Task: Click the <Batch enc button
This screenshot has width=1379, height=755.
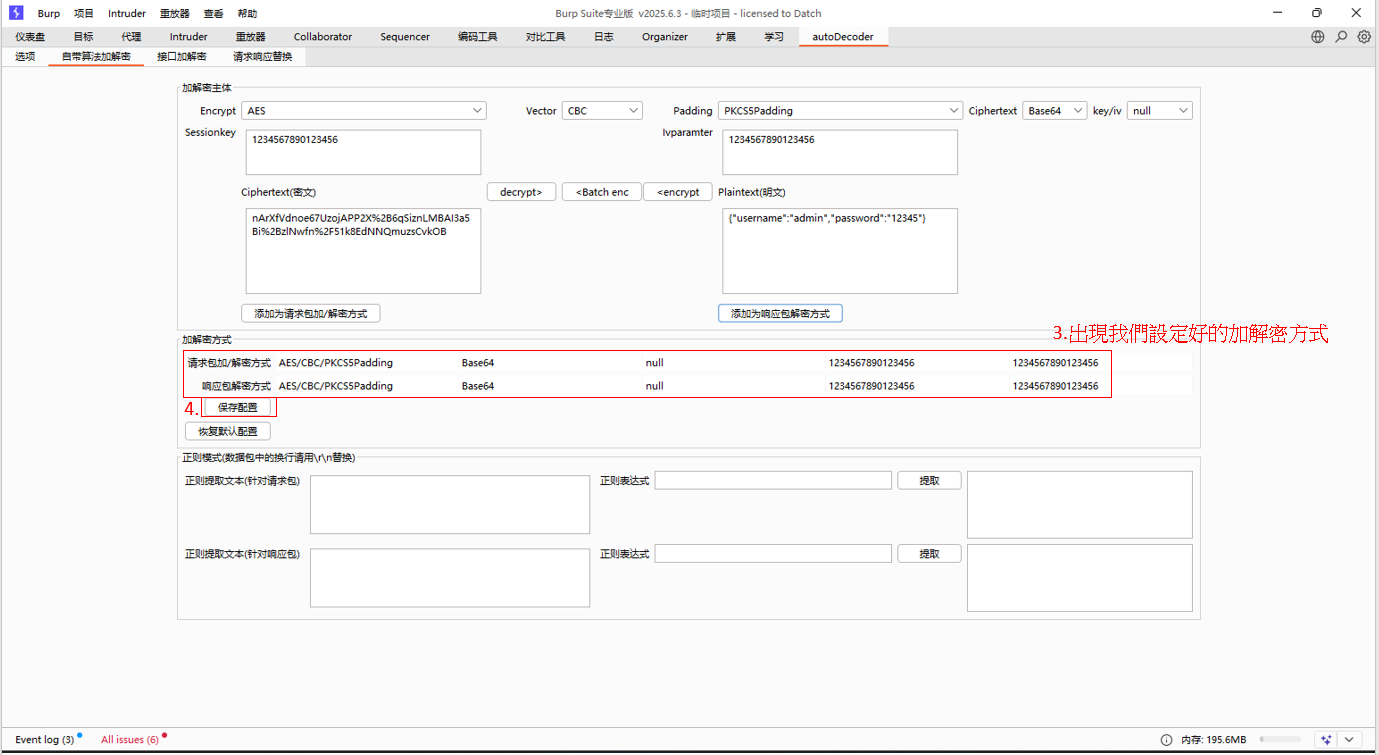Action: click(x=602, y=192)
